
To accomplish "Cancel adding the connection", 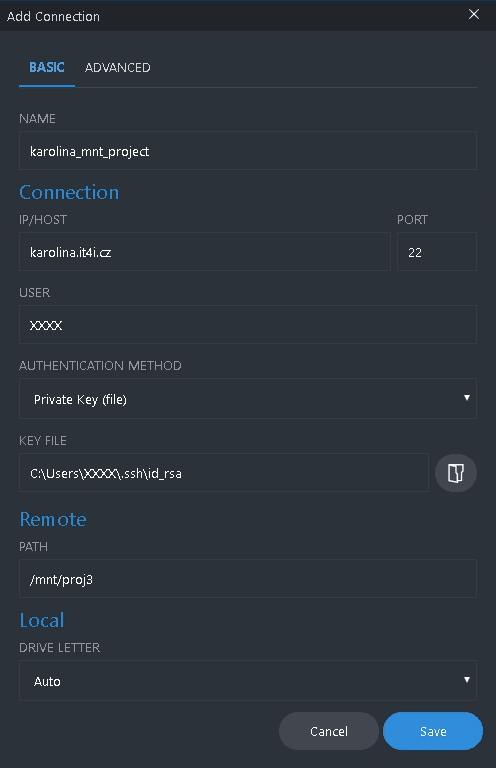I will point(329,731).
